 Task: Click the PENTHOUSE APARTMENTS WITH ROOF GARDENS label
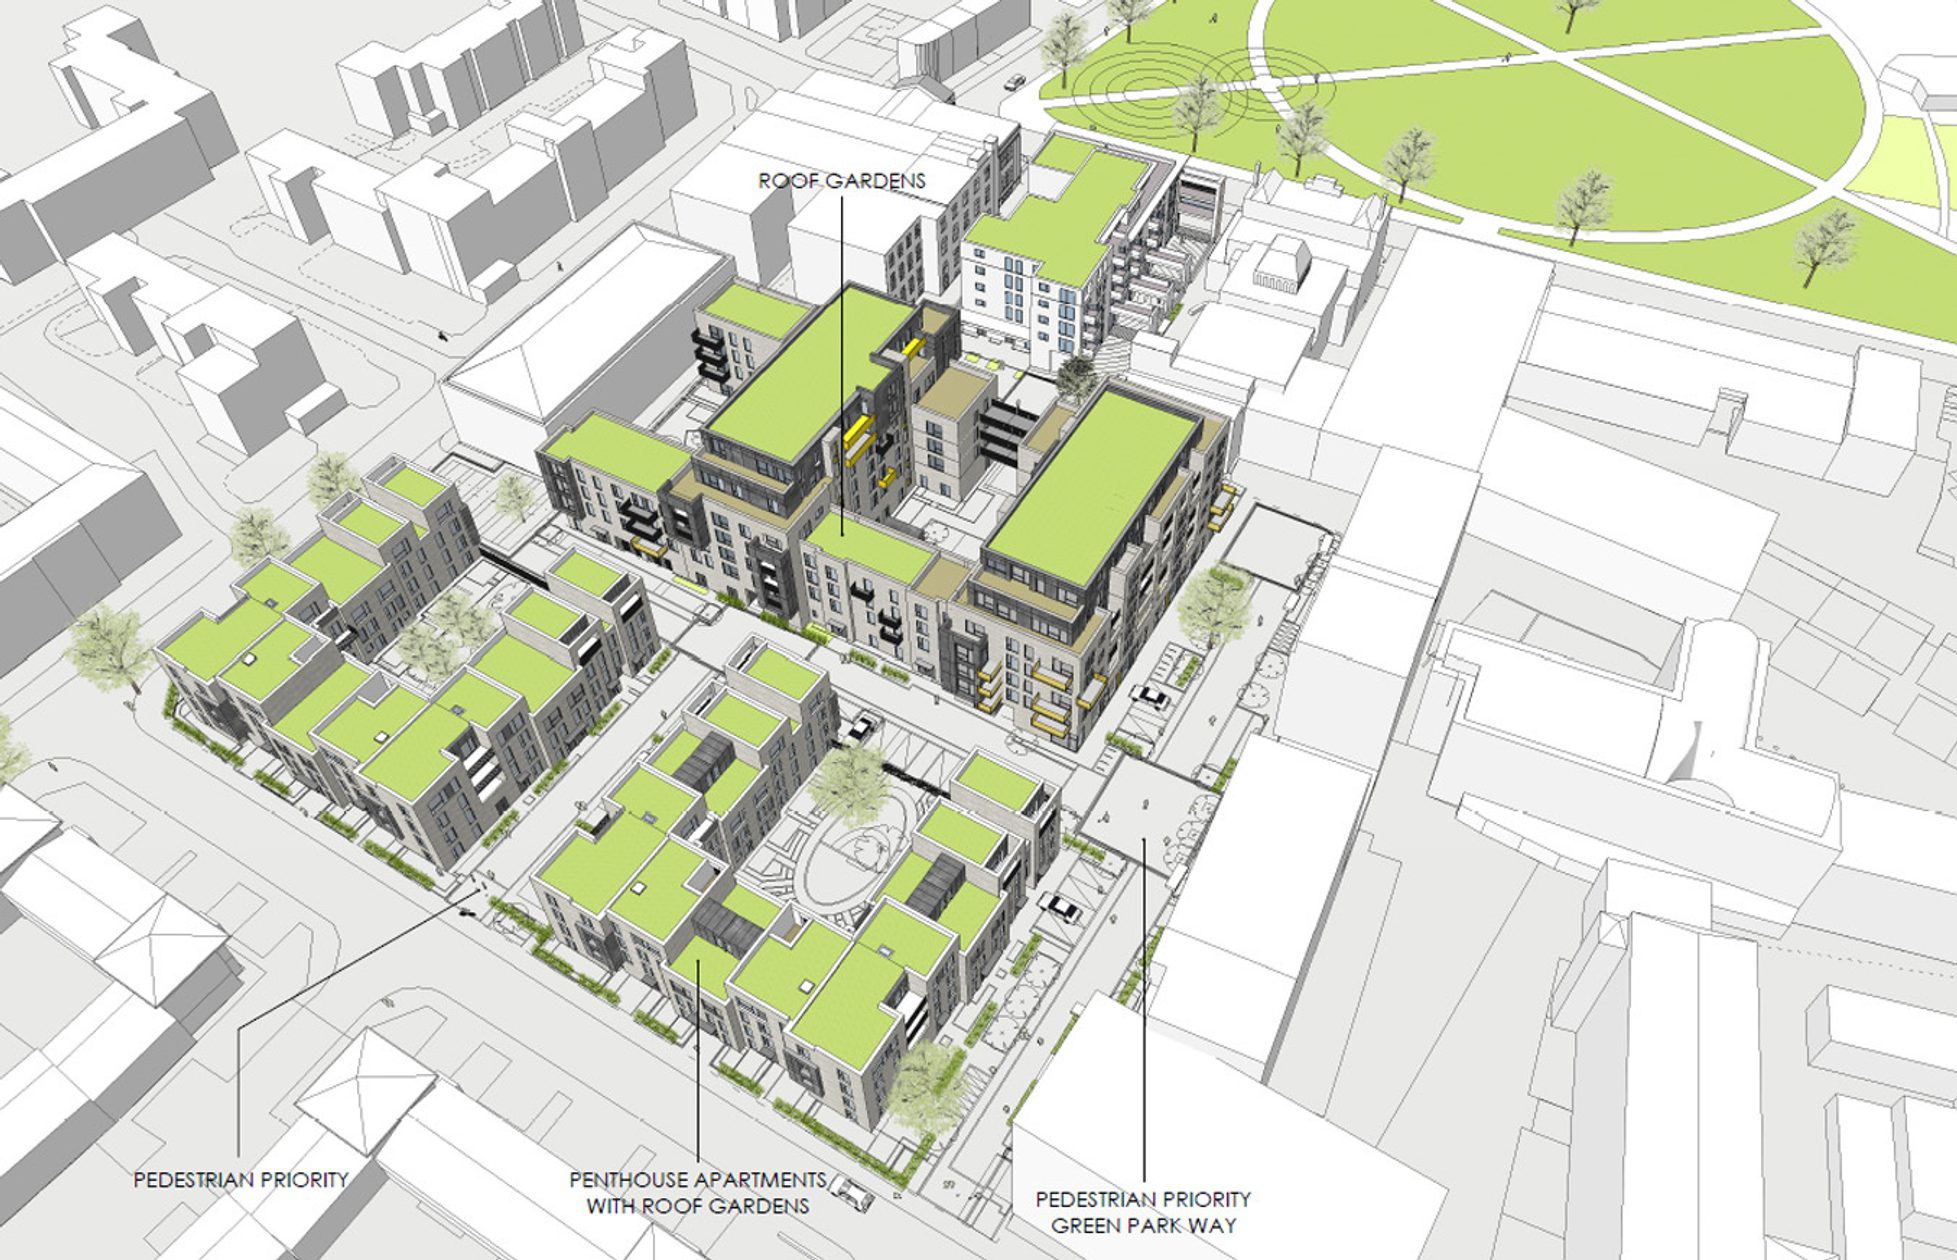698,1193
